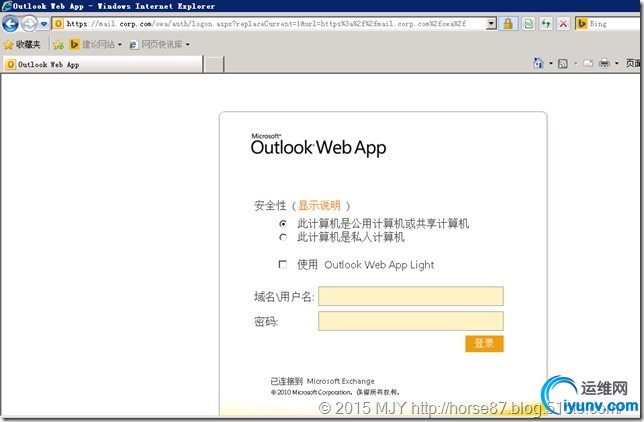Click the Home page icon in command bar
This screenshot has width=644, height=422.
(x=538, y=63)
